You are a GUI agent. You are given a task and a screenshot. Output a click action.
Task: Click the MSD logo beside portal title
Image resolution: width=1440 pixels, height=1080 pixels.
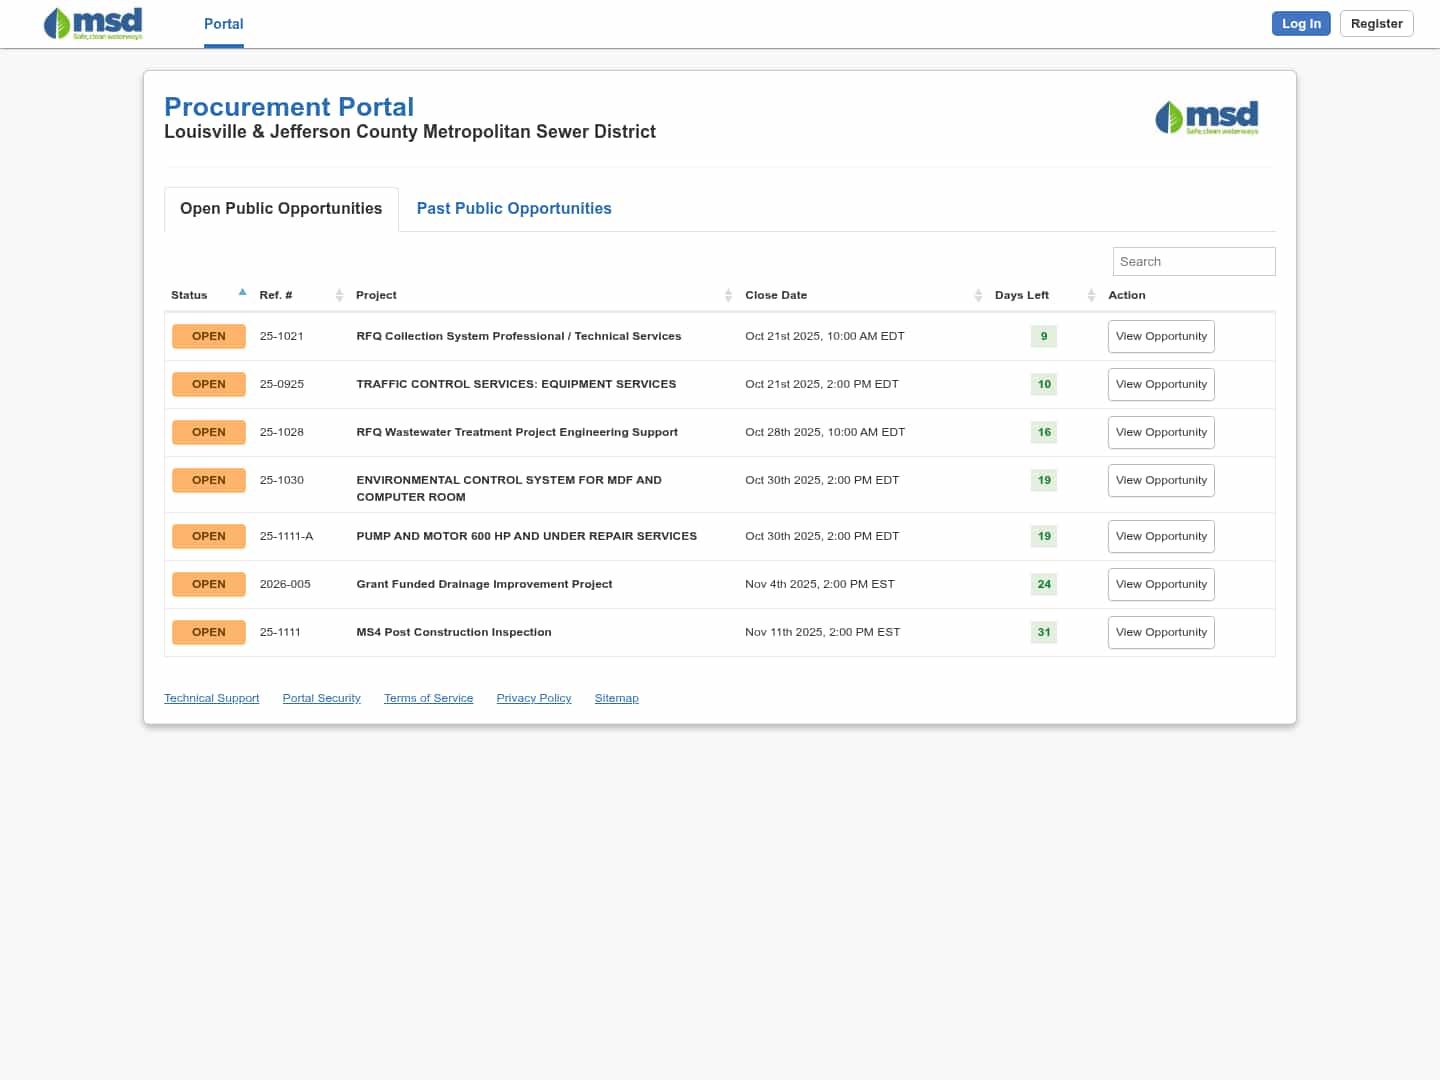(1206, 118)
